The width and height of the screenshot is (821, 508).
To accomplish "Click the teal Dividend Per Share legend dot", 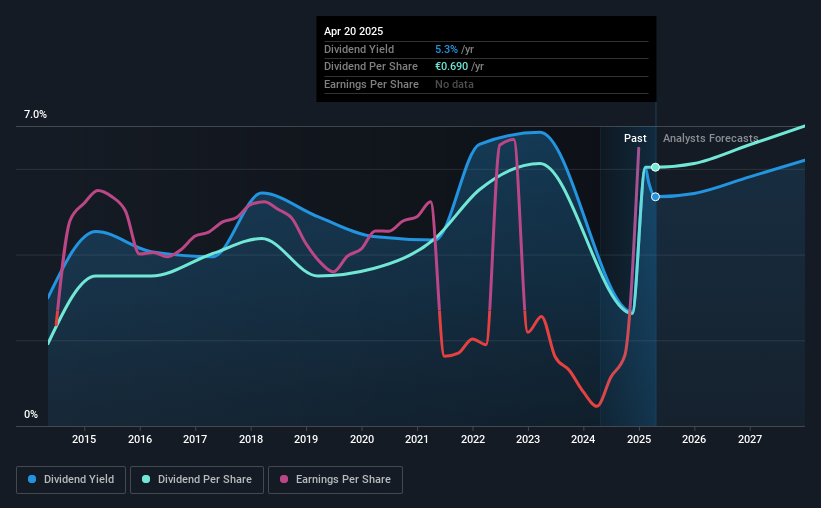I will (146, 479).
